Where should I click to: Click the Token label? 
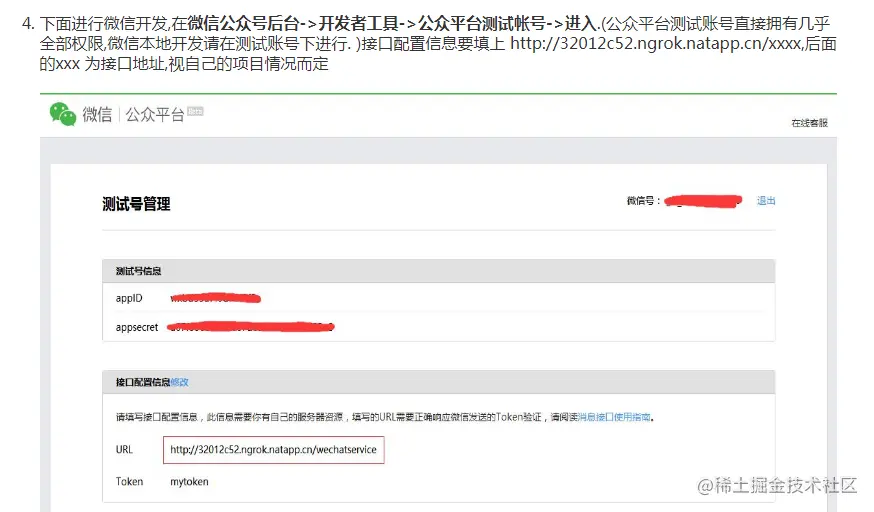tap(129, 481)
